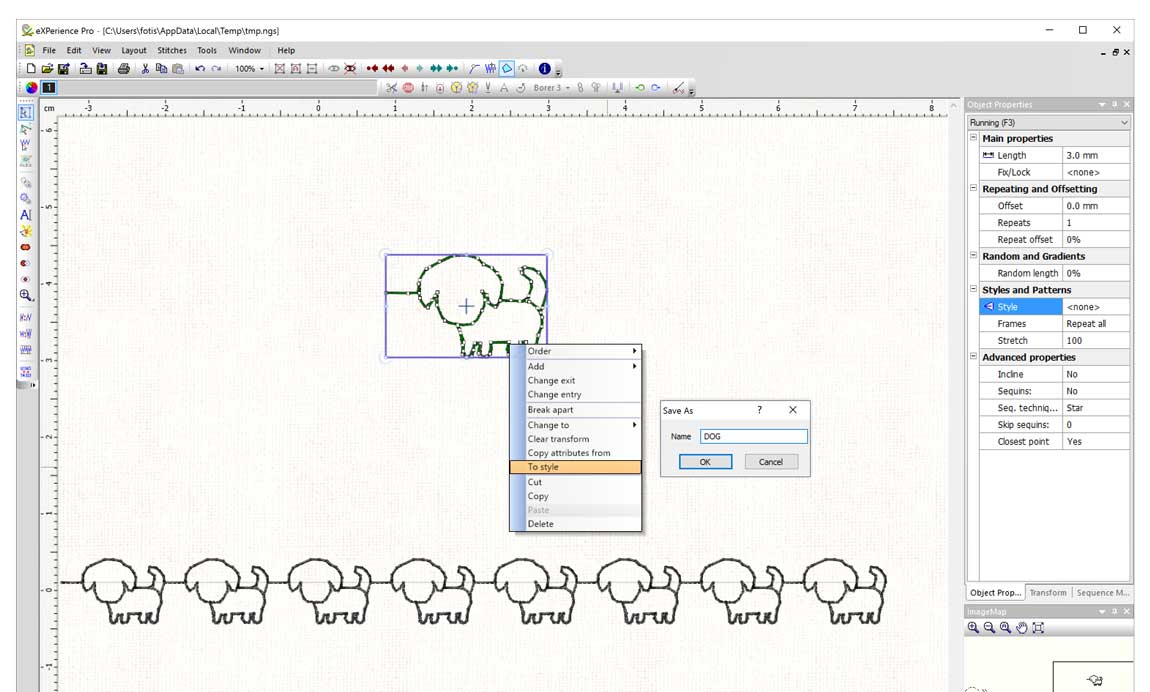Click the green rotate-left arrow icon

coord(640,88)
